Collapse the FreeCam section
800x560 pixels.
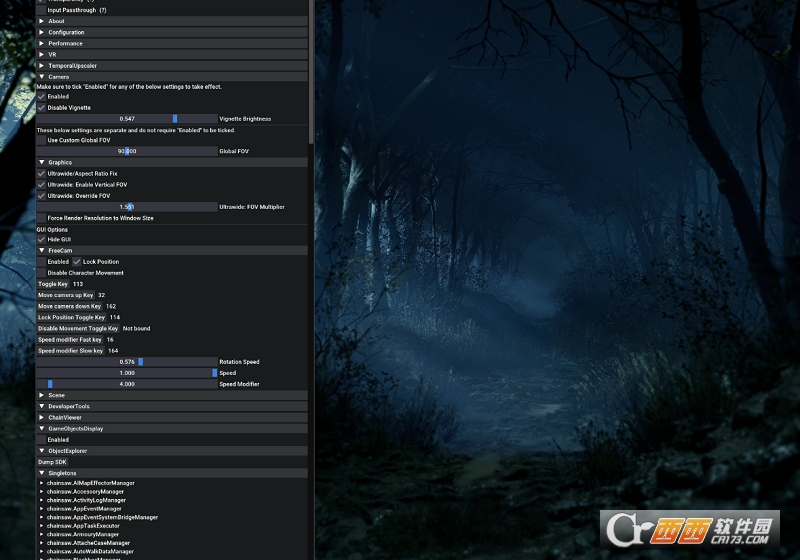click(x=172, y=250)
